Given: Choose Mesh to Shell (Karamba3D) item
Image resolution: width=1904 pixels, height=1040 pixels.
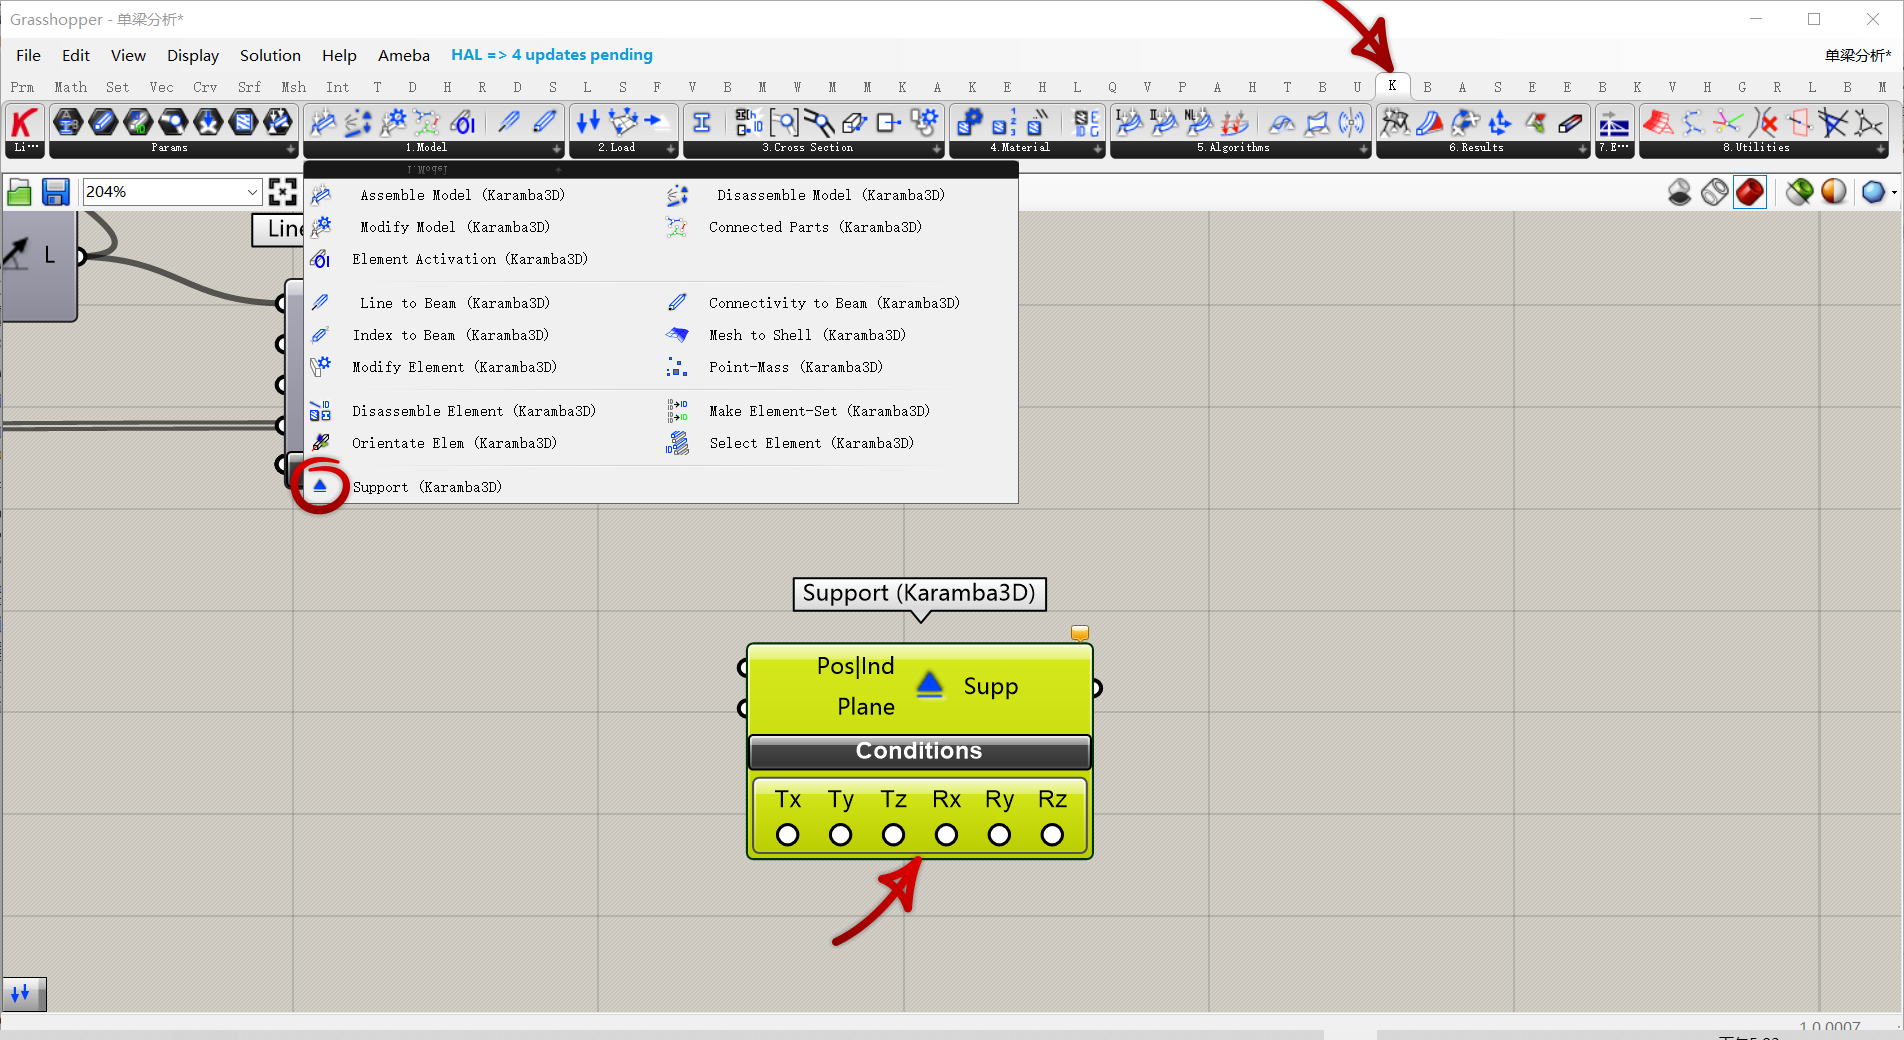Looking at the screenshot, I should 806,335.
